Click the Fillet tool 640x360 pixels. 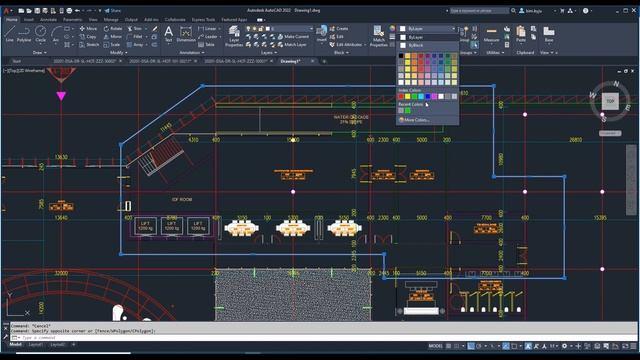(135, 37)
